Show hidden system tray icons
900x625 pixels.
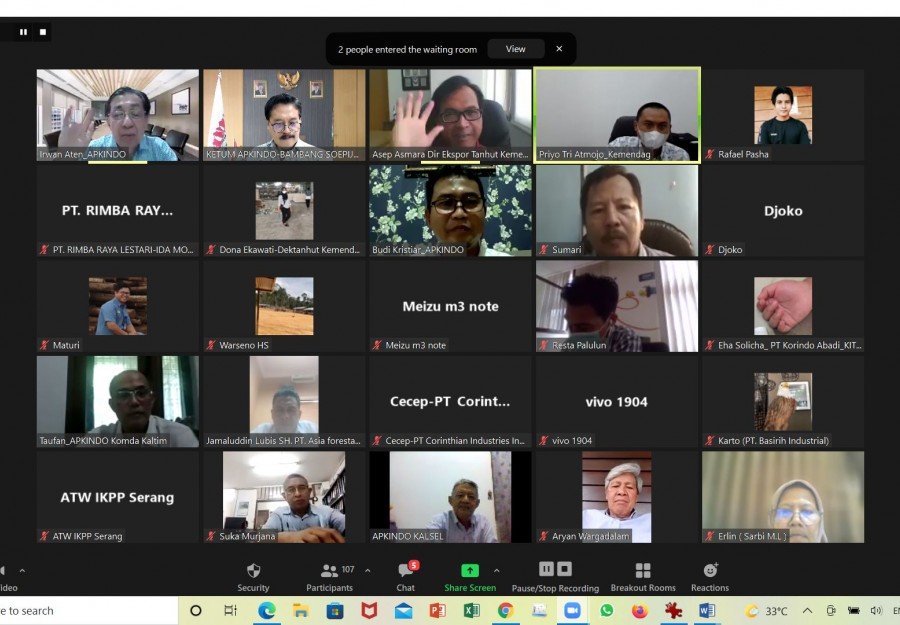(807, 611)
